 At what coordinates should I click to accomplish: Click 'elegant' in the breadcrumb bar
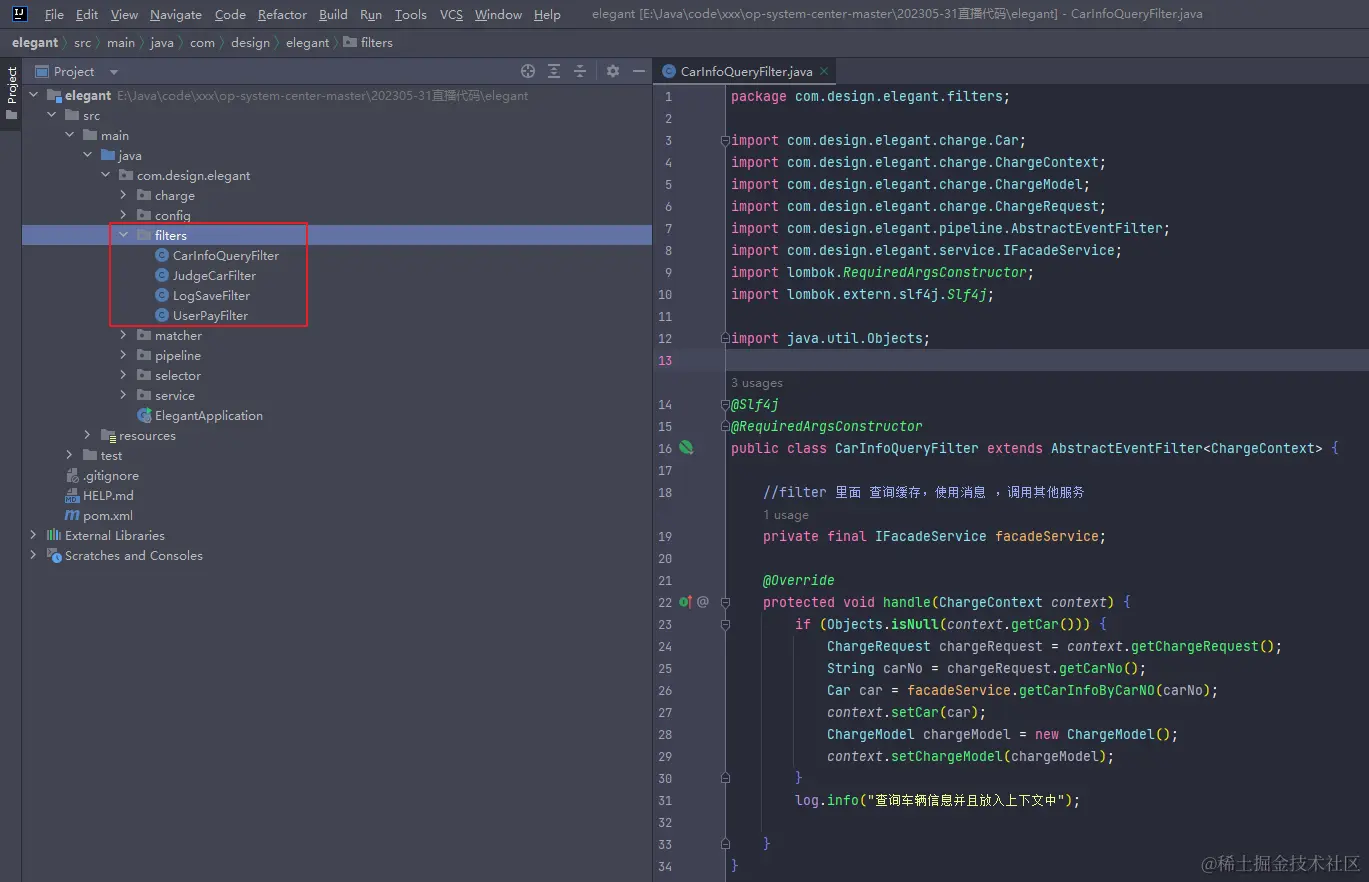tap(35, 43)
